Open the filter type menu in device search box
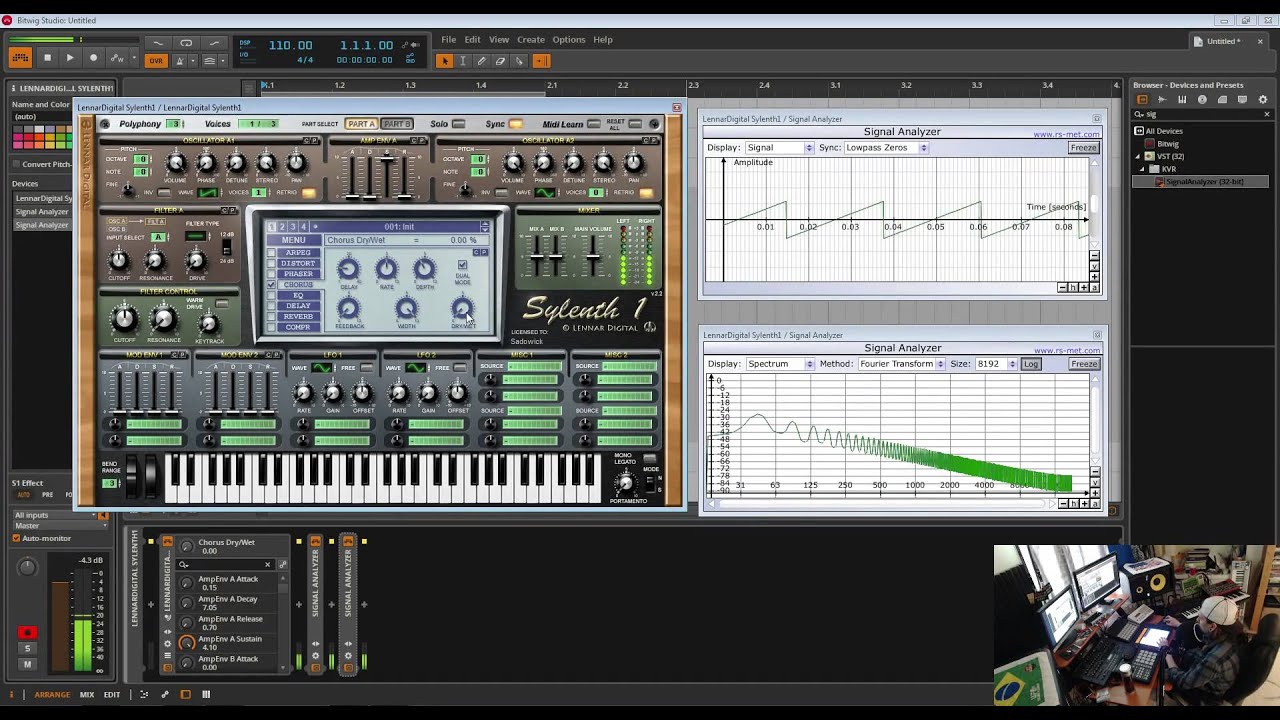Screen dimensions: 1280x720 pos(184,565)
